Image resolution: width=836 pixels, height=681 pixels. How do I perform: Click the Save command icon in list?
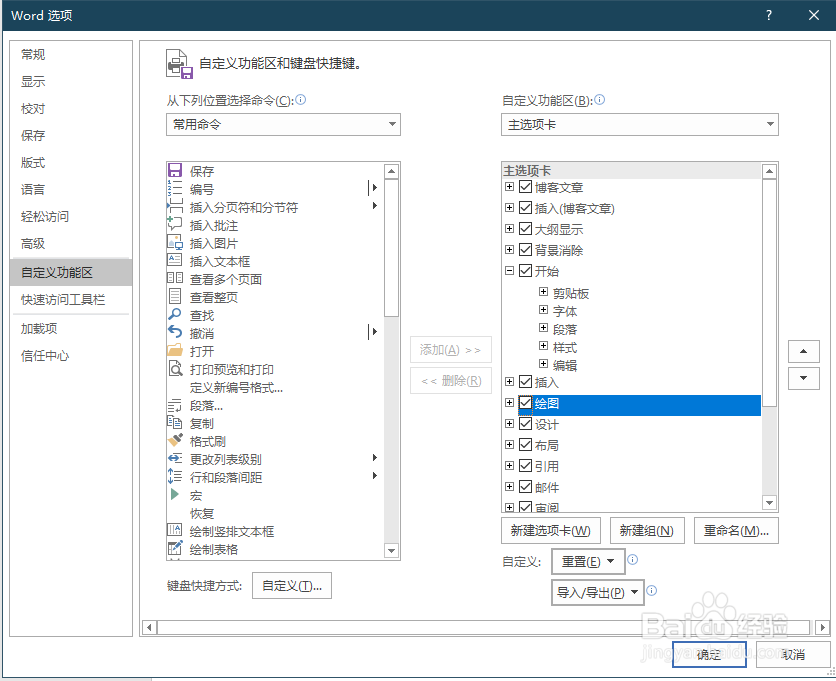tap(175, 171)
